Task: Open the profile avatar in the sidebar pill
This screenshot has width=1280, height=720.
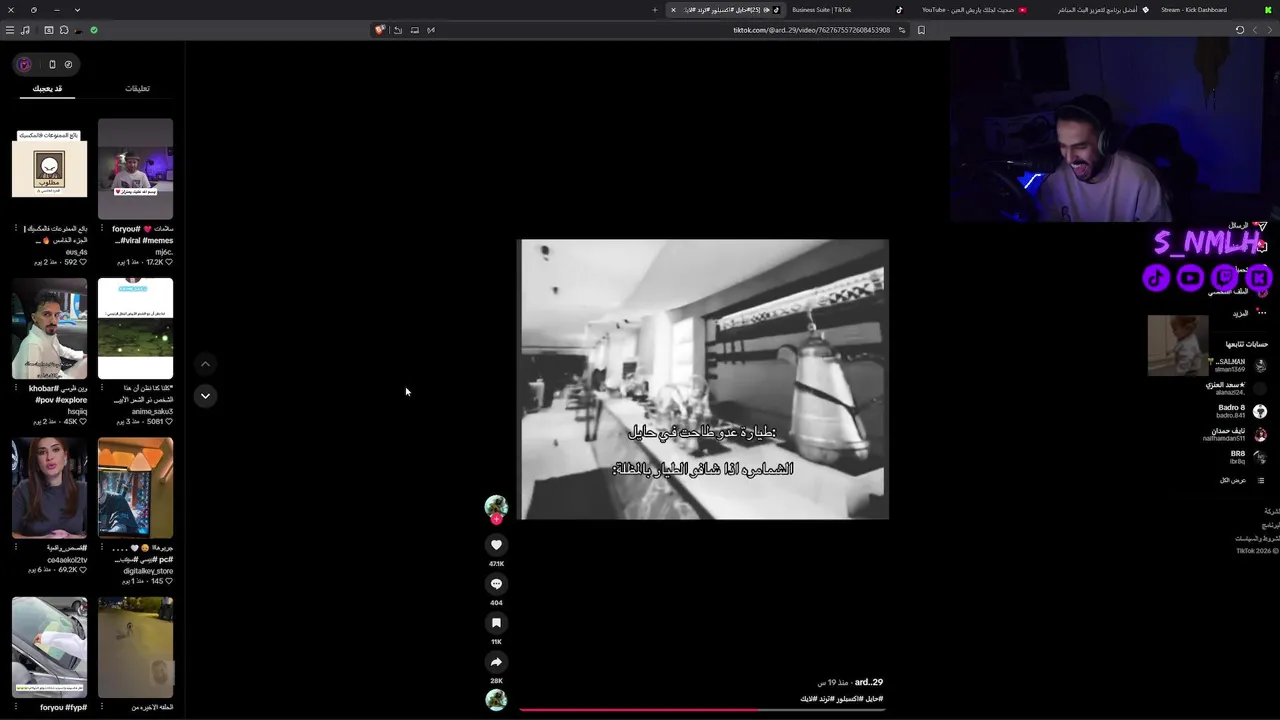Action: pyautogui.click(x=25, y=64)
